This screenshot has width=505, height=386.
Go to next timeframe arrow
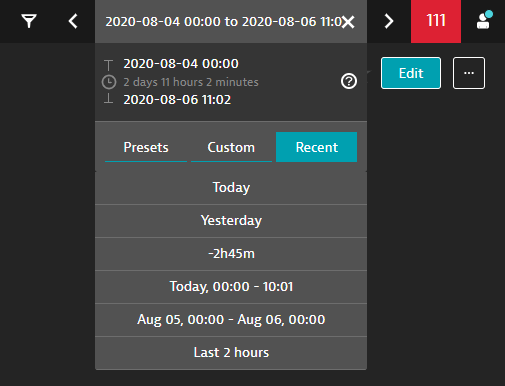point(389,21)
